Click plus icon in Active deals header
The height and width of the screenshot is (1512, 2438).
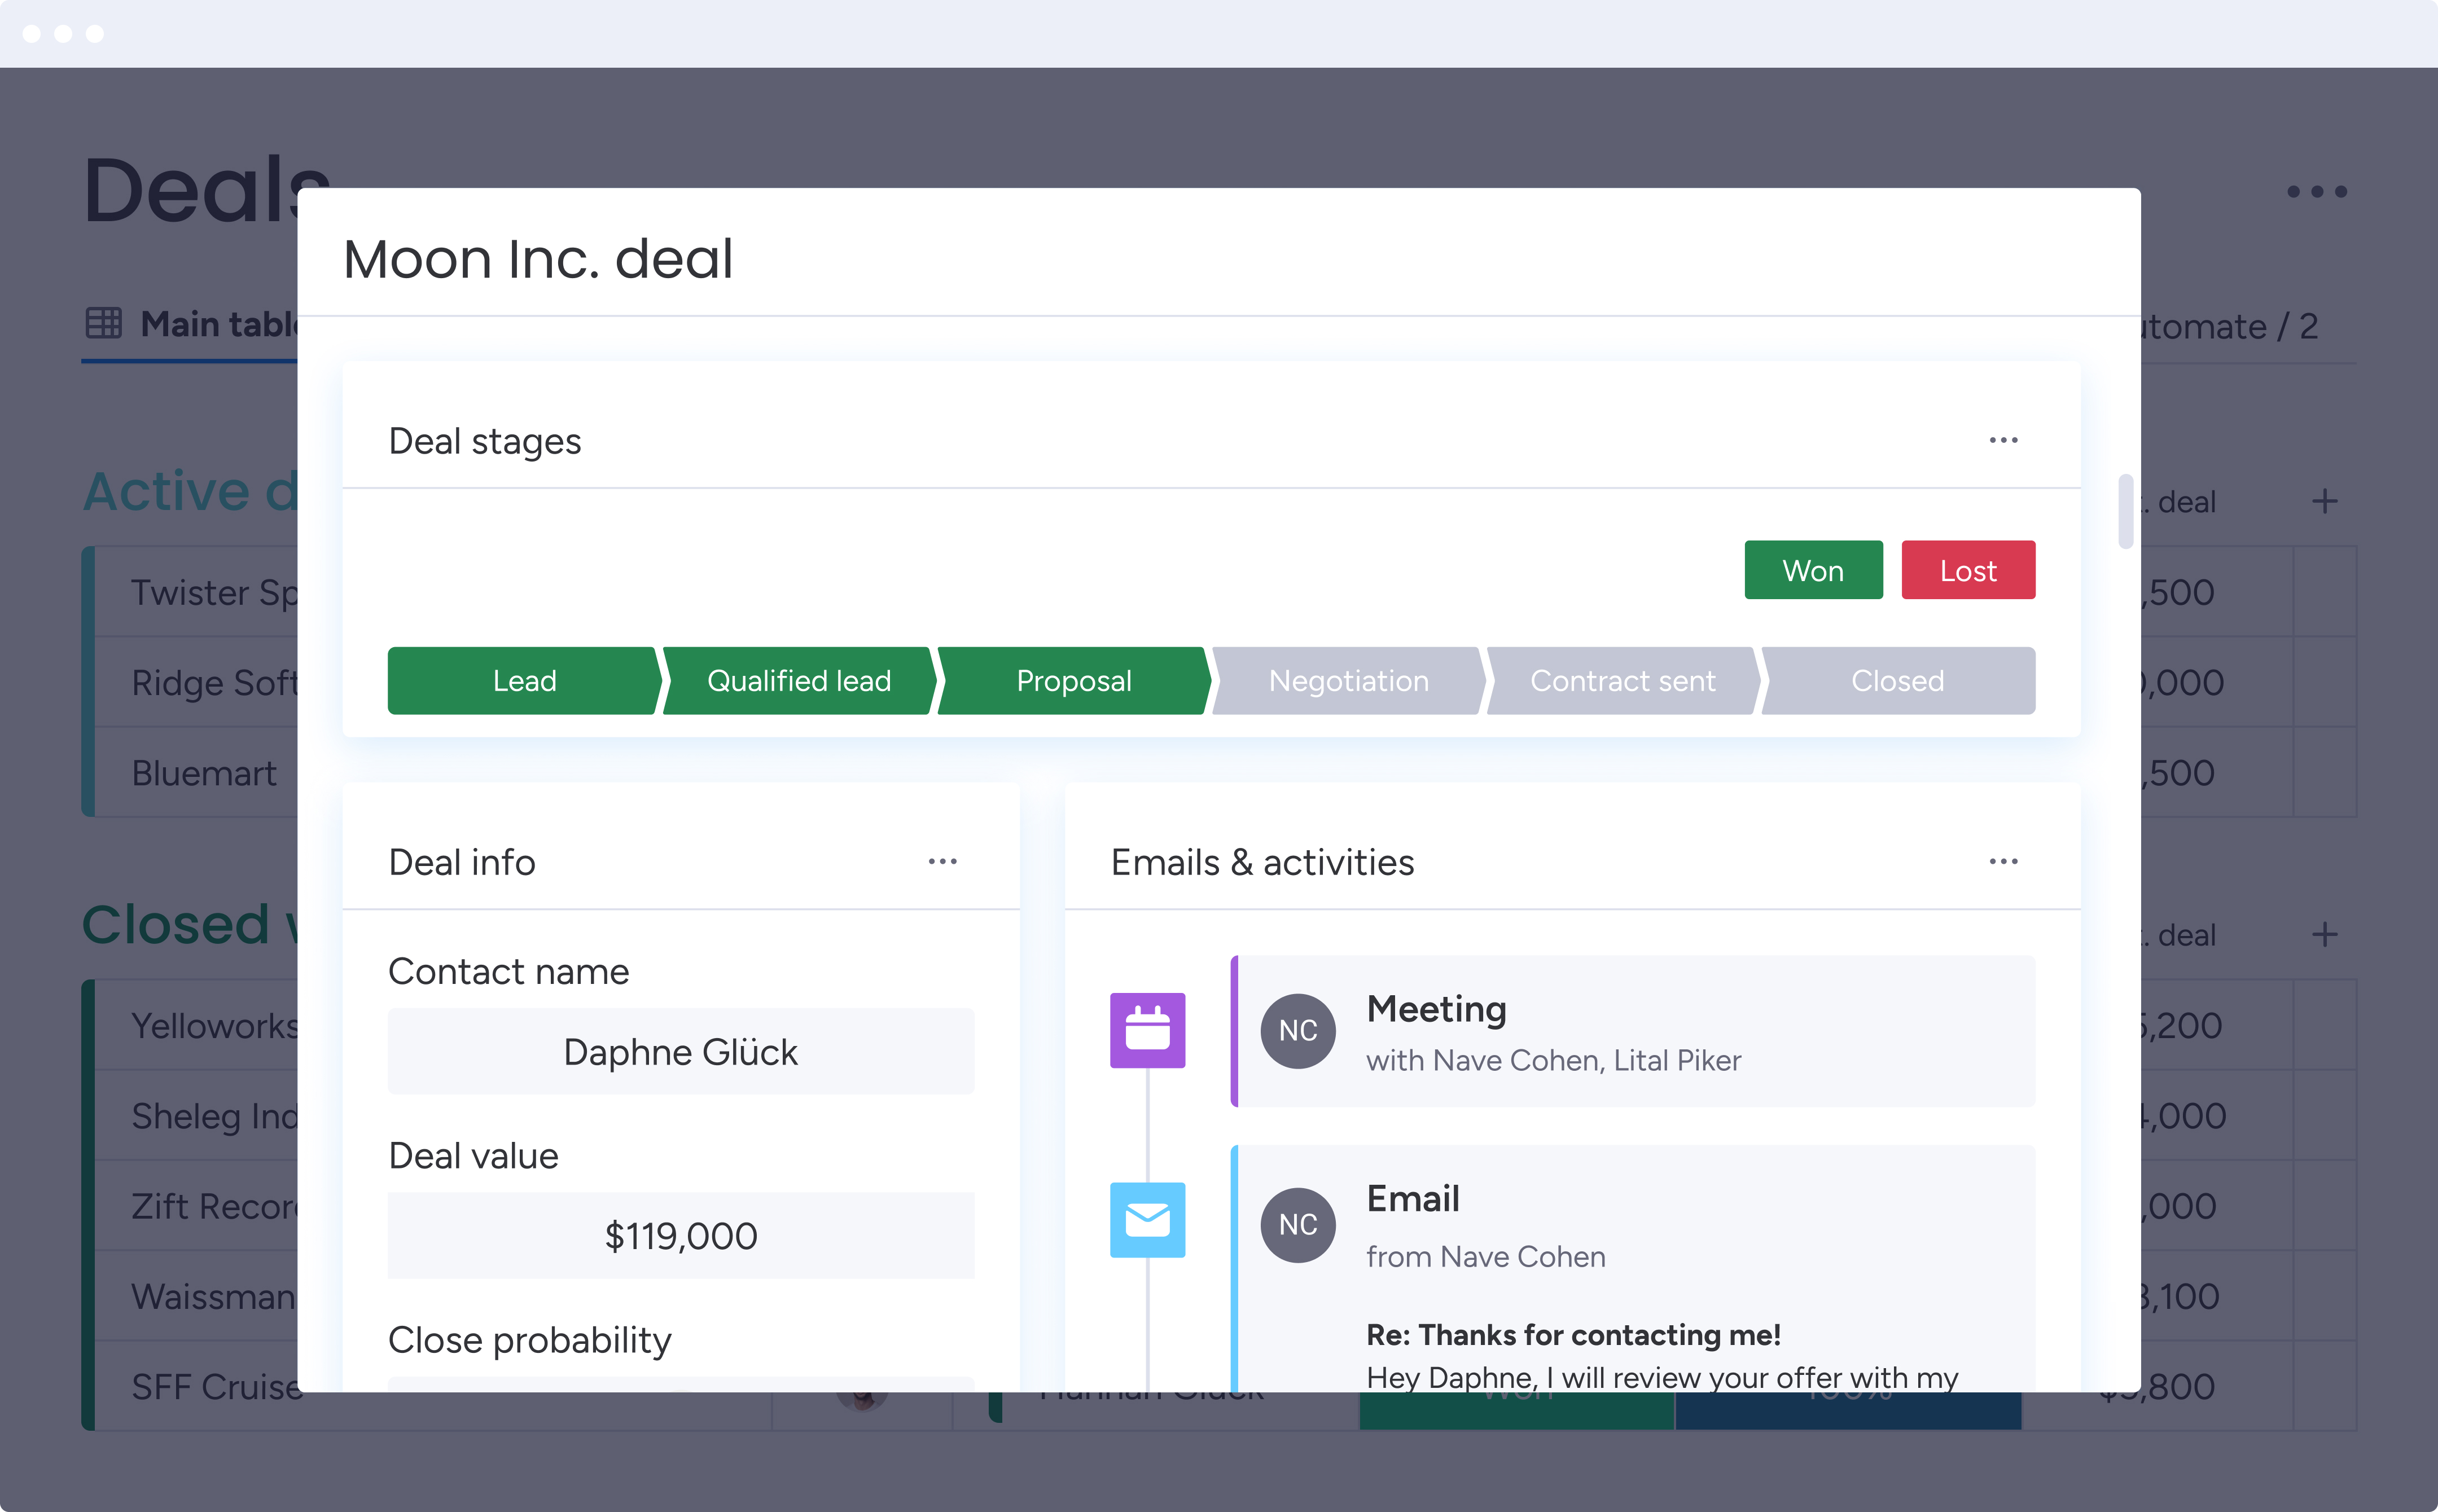pos(2324,501)
